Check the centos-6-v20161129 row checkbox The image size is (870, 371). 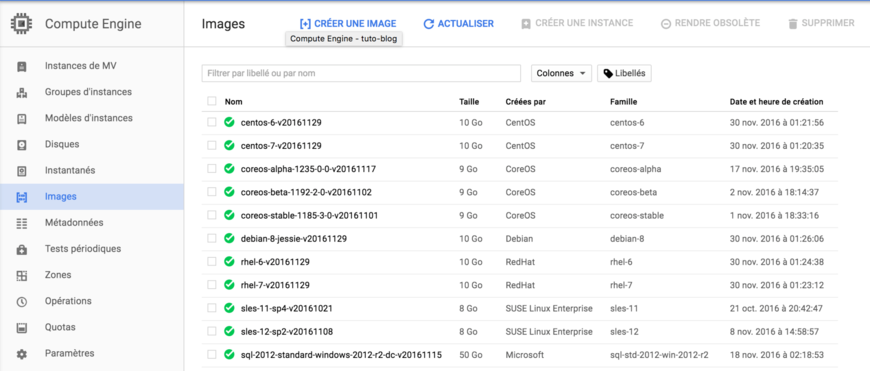[x=211, y=122]
